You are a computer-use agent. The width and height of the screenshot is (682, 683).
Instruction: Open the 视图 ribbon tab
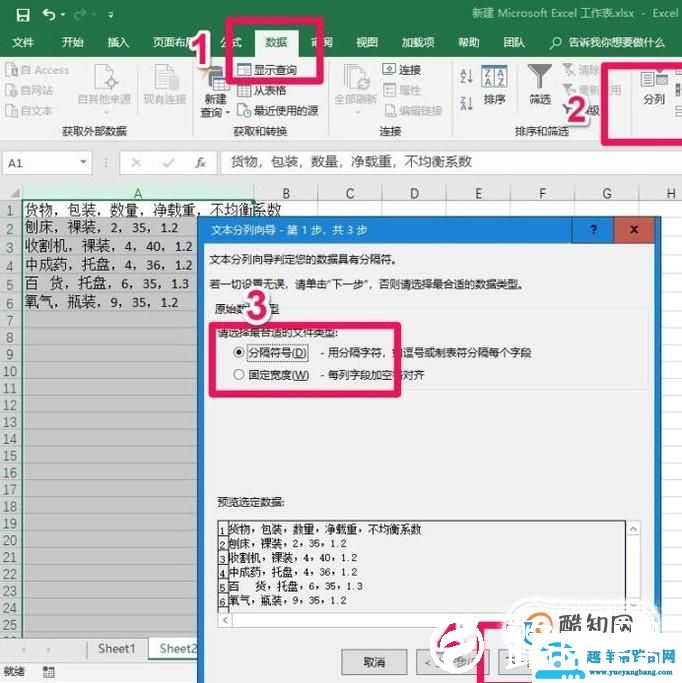pos(367,42)
